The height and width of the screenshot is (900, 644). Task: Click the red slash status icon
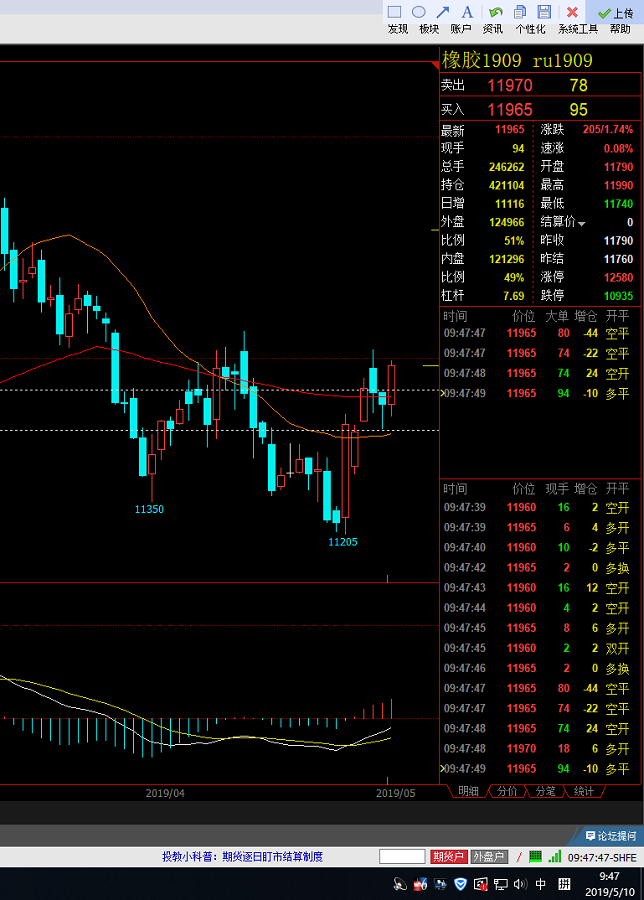[x=519, y=857]
